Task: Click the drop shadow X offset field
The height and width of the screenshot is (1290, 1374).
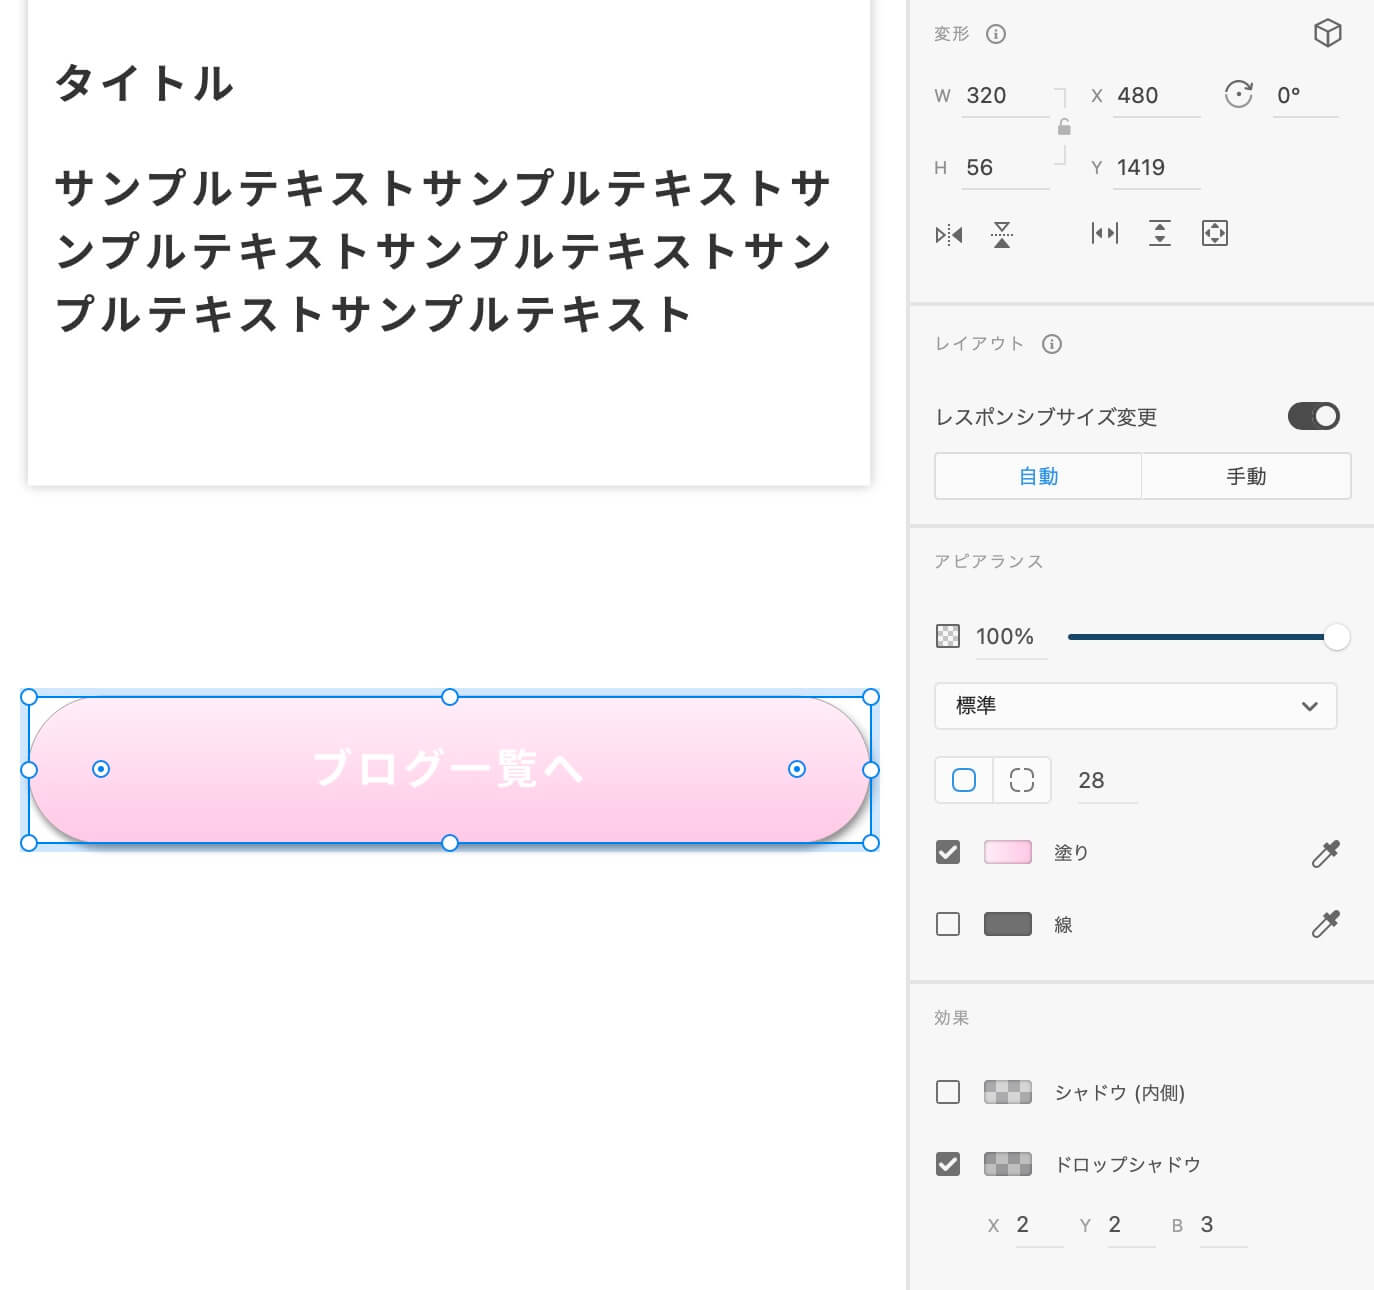Action: (x=1039, y=1225)
